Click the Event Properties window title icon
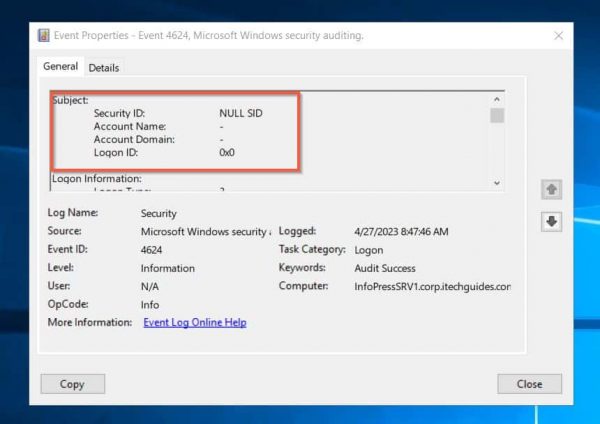Viewport: 600px width, 424px height. pos(44,36)
